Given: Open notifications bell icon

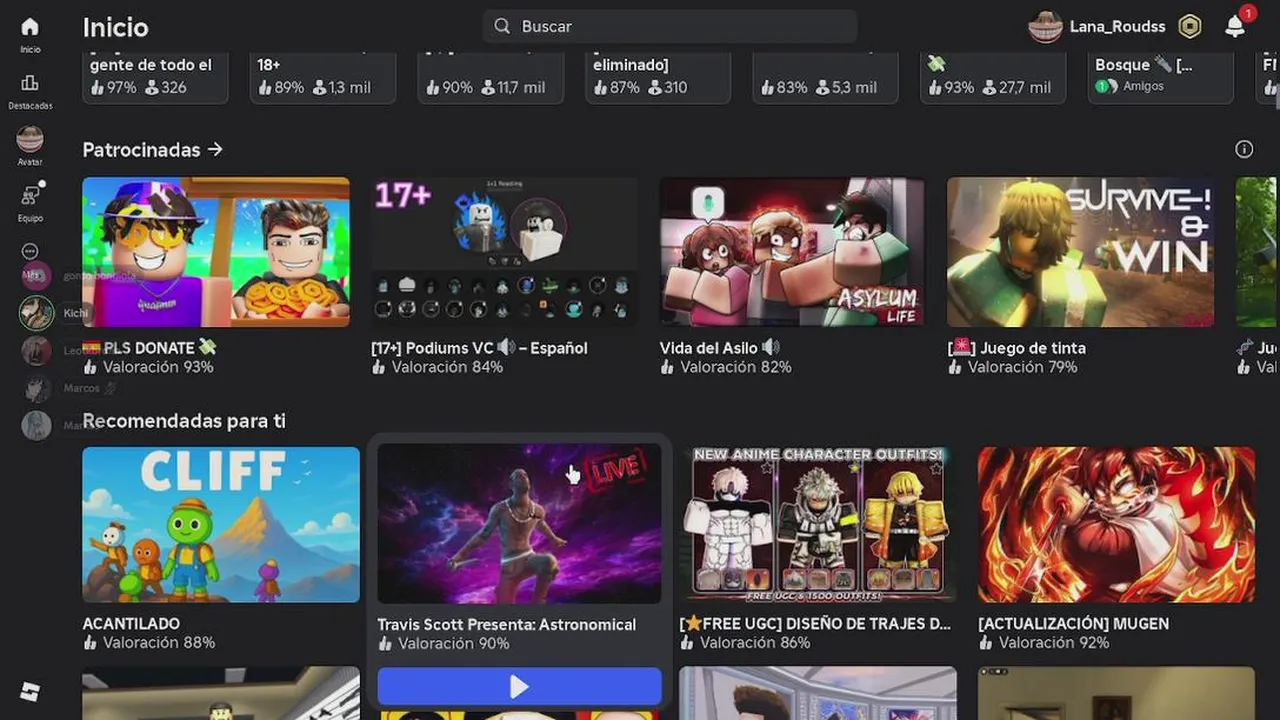Looking at the screenshot, I should 1236,27.
